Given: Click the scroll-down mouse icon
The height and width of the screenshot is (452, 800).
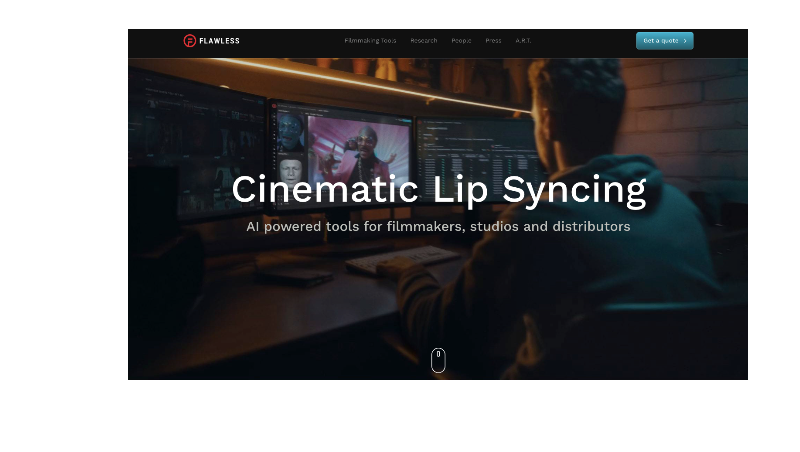Looking at the screenshot, I should click(438, 360).
